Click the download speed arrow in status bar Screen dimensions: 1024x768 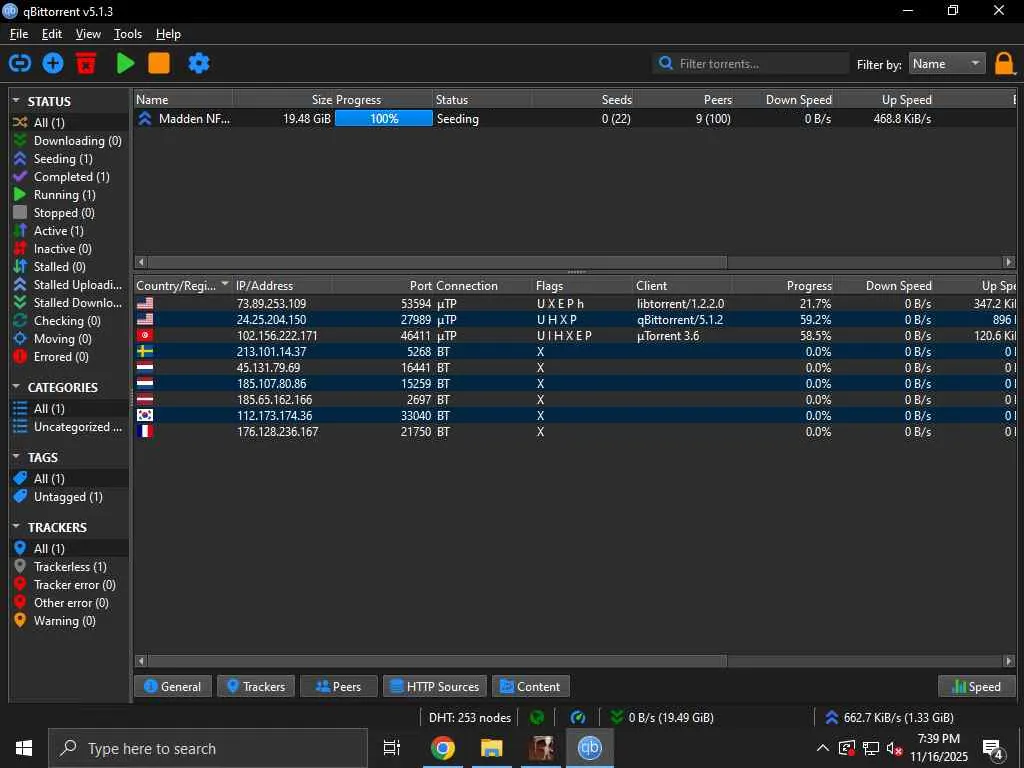616,718
